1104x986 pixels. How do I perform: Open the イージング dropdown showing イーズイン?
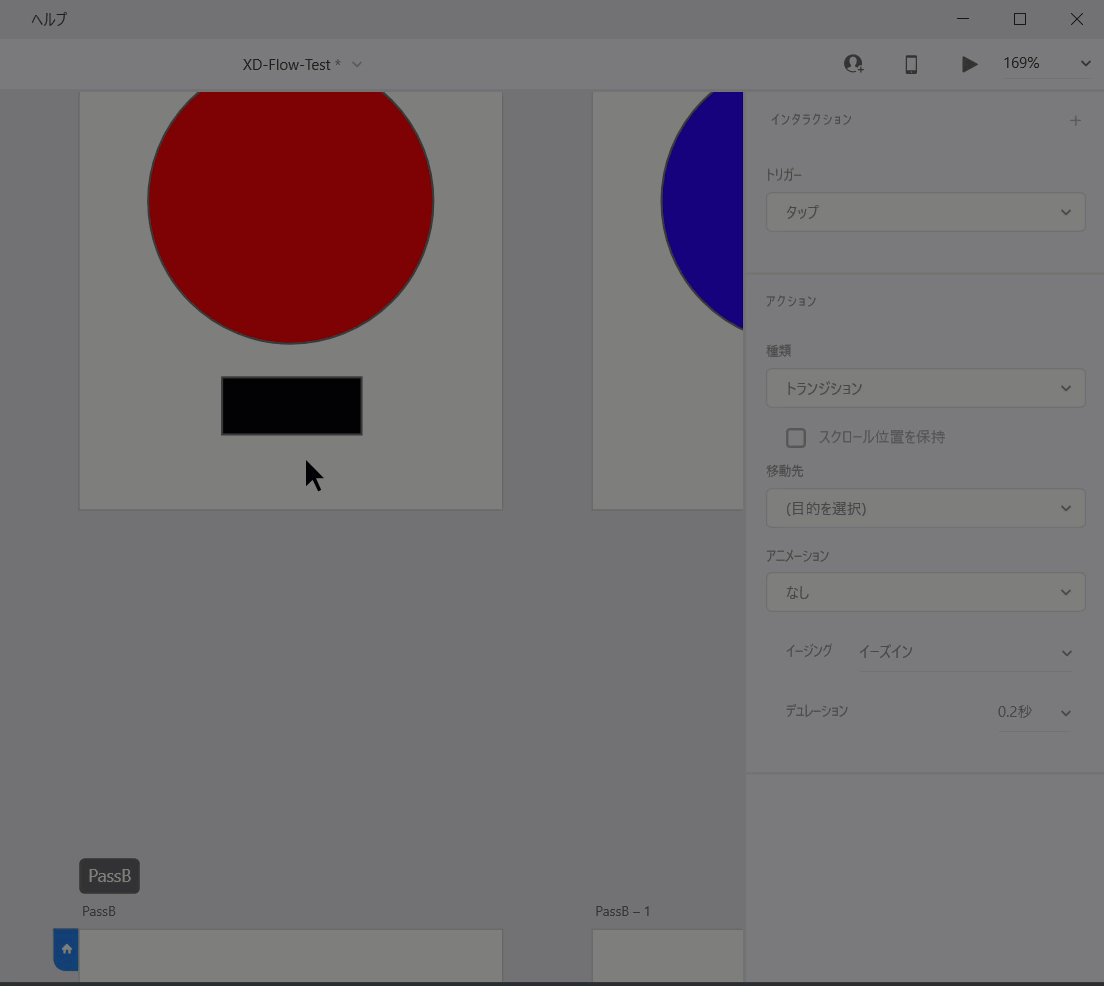pos(965,652)
